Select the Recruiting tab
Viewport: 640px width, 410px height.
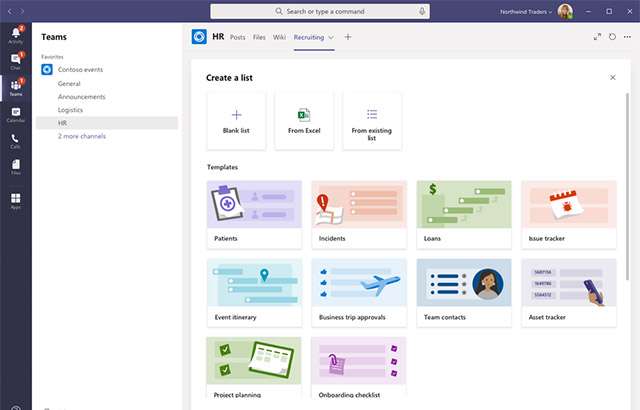click(x=309, y=37)
